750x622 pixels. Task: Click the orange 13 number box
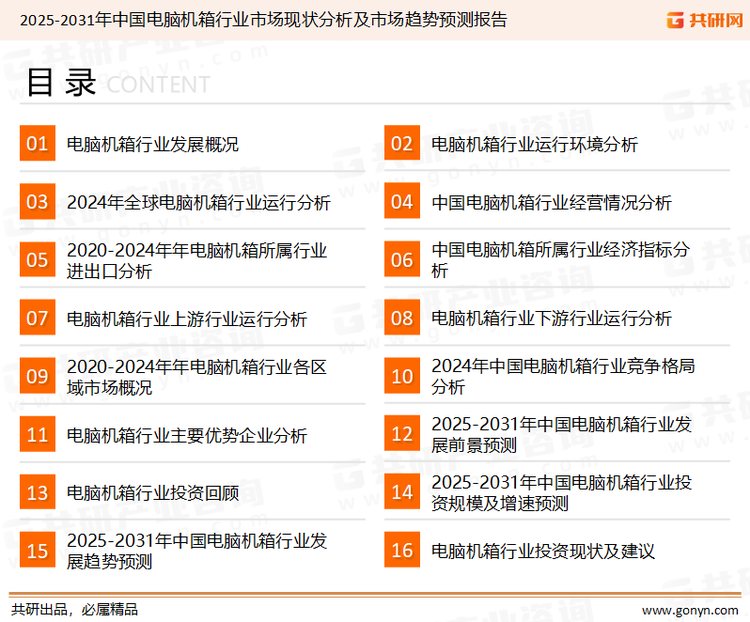pos(37,492)
